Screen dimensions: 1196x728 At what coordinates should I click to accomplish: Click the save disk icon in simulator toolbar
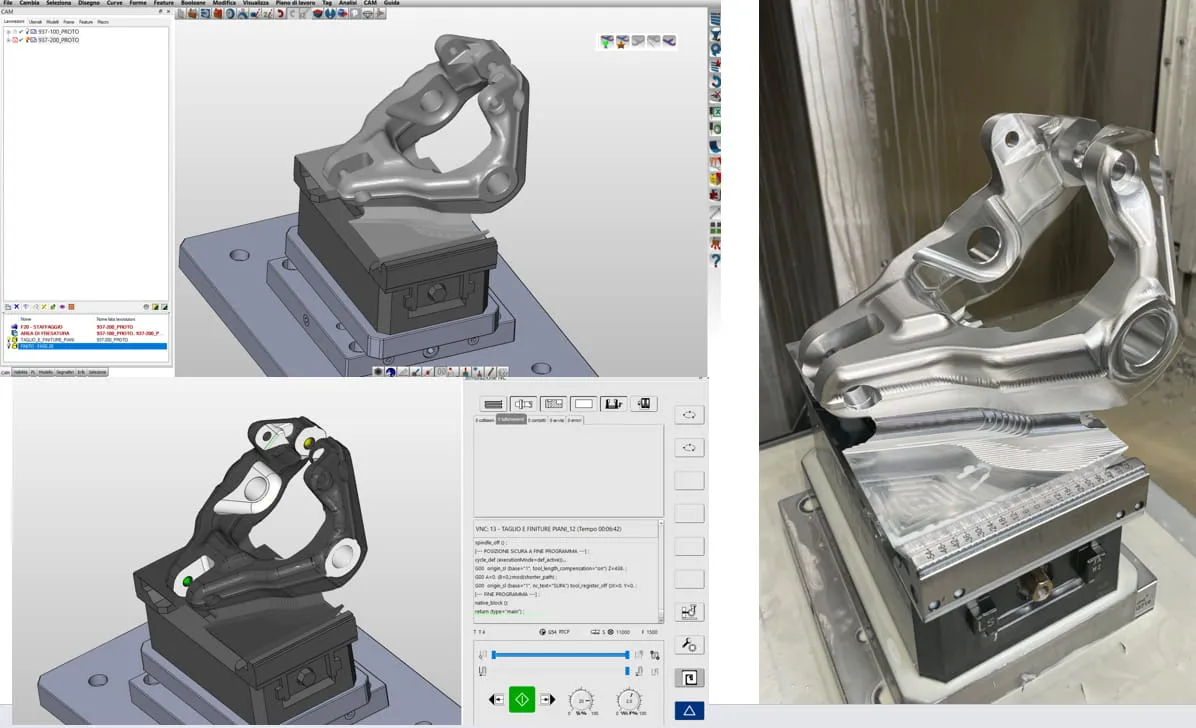613,404
